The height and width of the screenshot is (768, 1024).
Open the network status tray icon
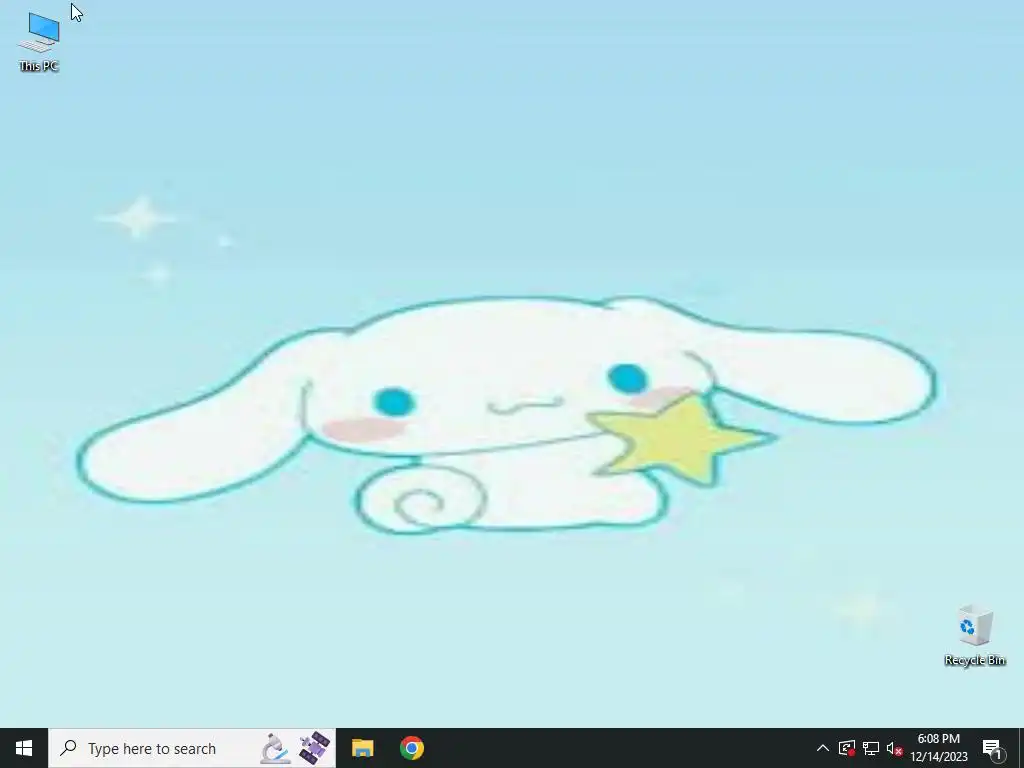(x=871, y=748)
